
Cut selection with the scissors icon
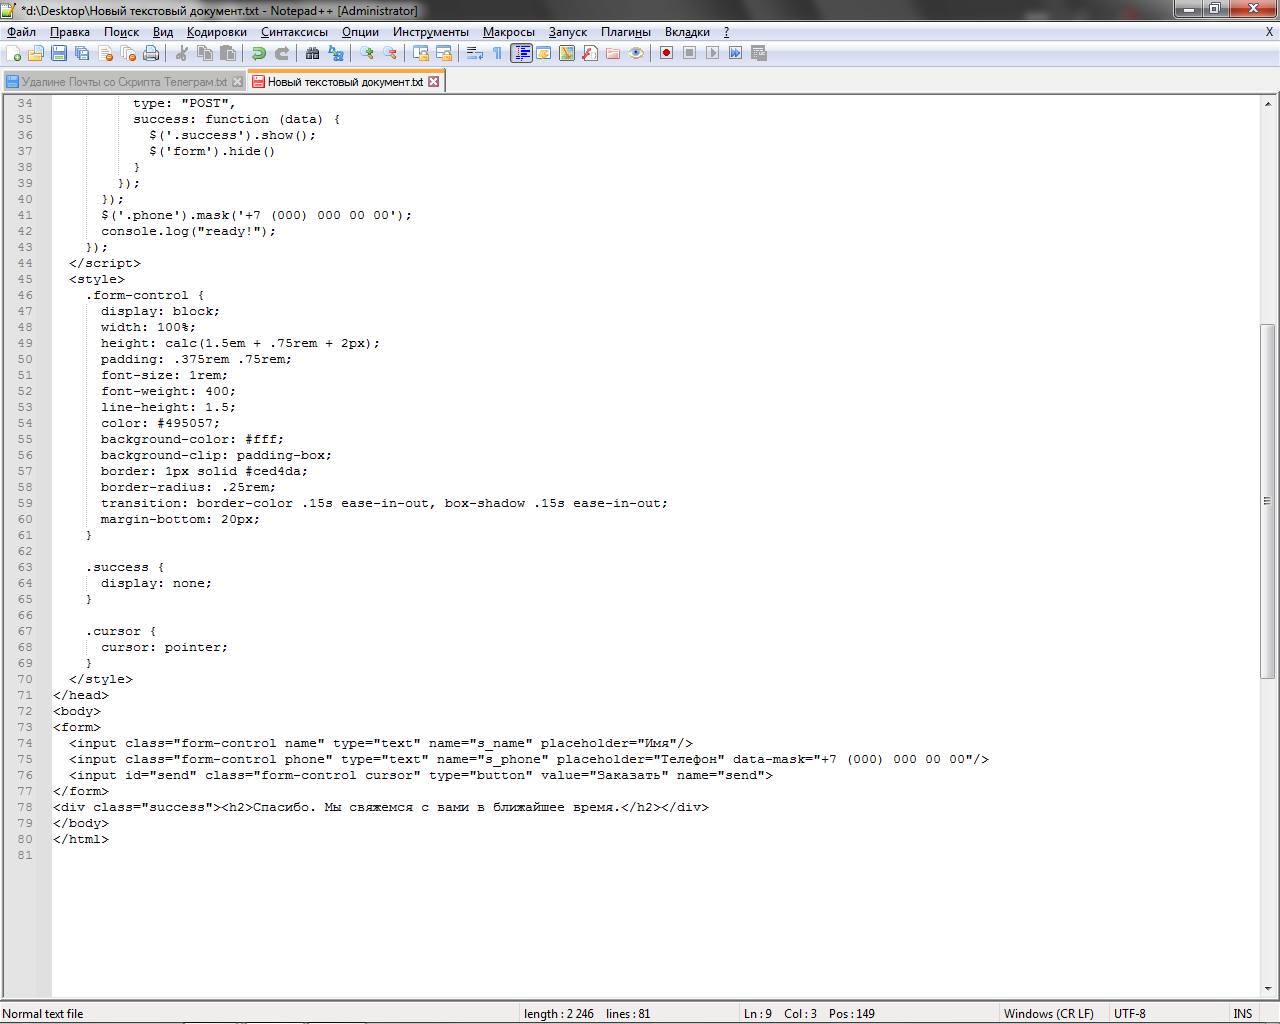click(182, 53)
